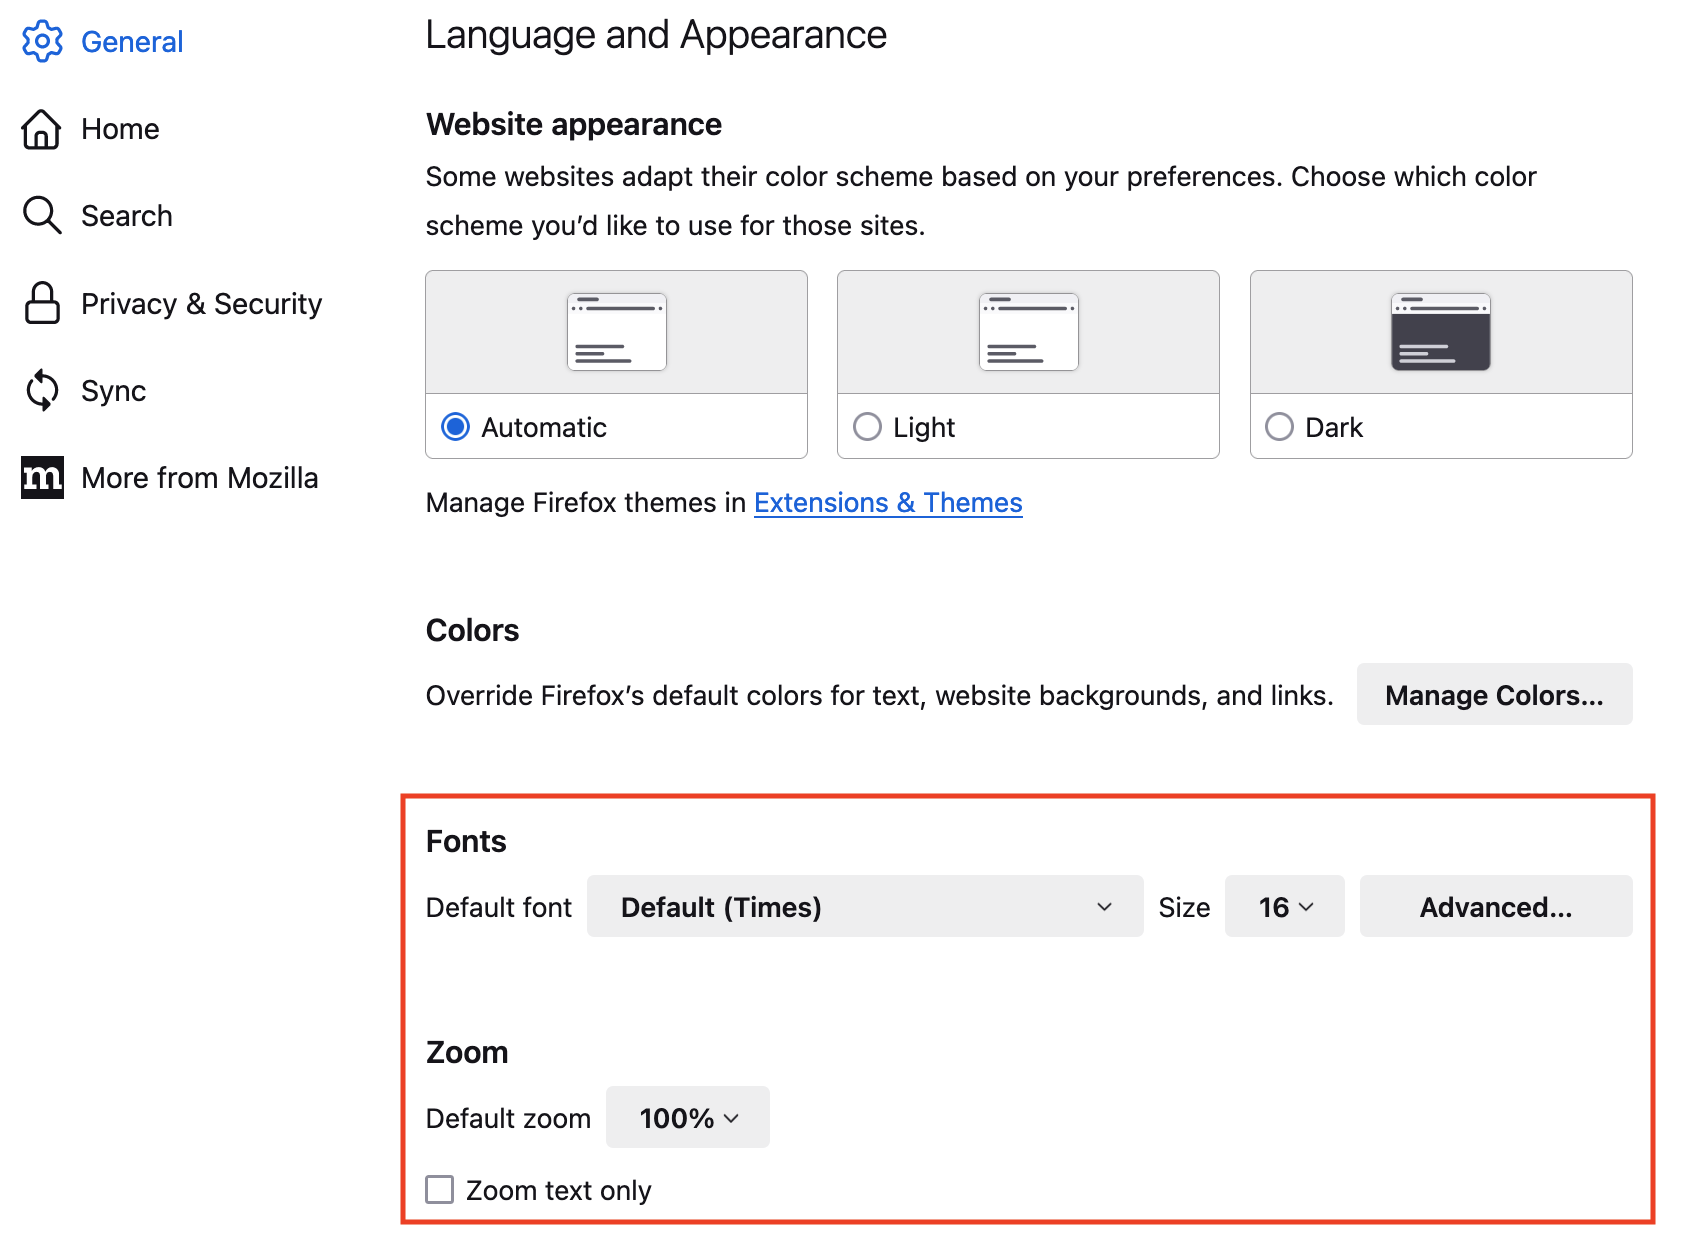Go to Home settings
1694x1244 pixels.
click(x=120, y=129)
